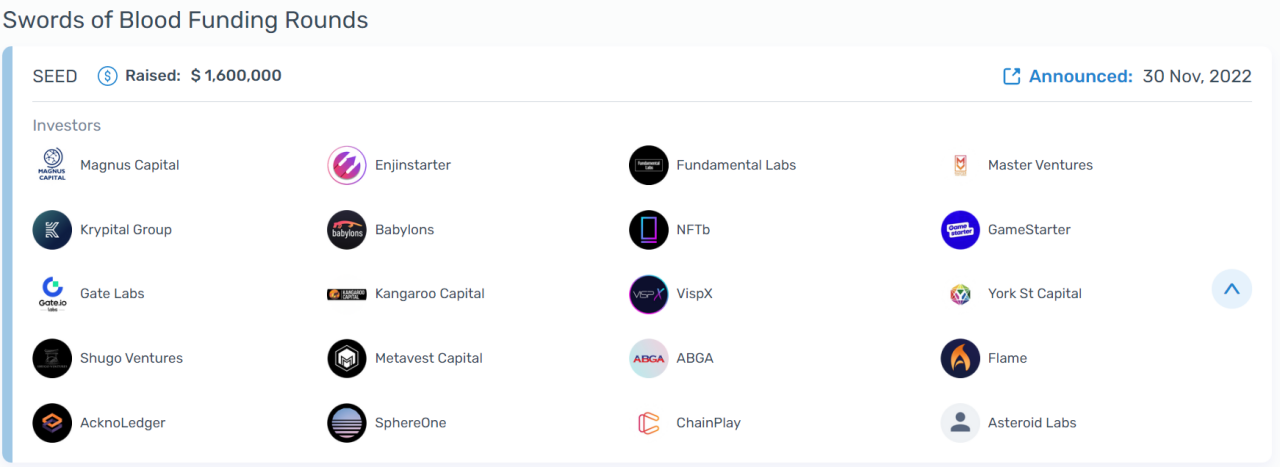Click the Asteroid Labs placeholder avatar
Image resolution: width=1280 pixels, height=467 pixels.
(960, 423)
